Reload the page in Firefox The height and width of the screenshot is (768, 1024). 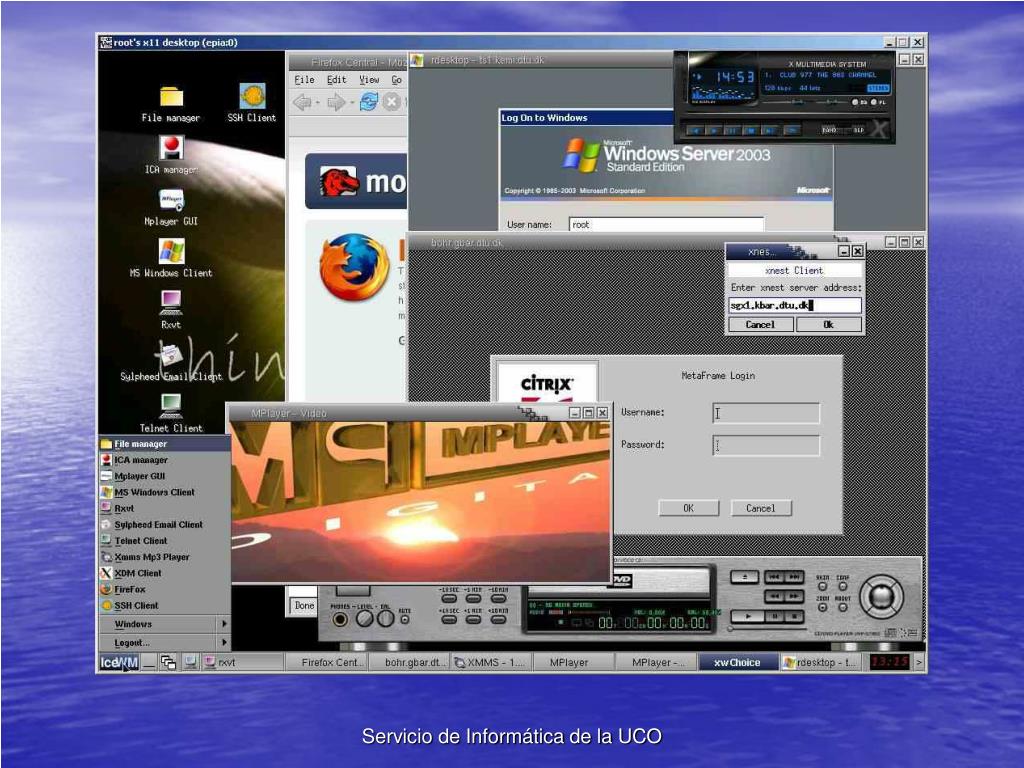[x=369, y=103]
